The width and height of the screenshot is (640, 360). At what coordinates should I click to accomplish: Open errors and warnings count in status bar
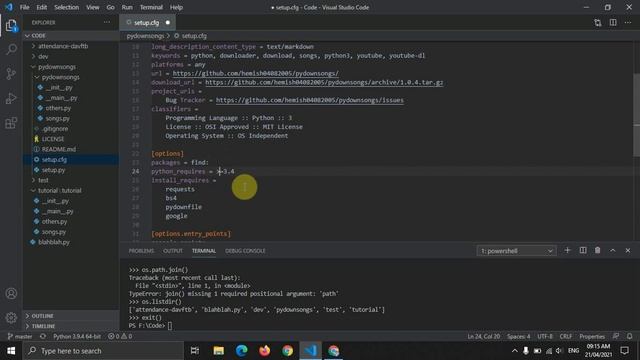(120, 336)
